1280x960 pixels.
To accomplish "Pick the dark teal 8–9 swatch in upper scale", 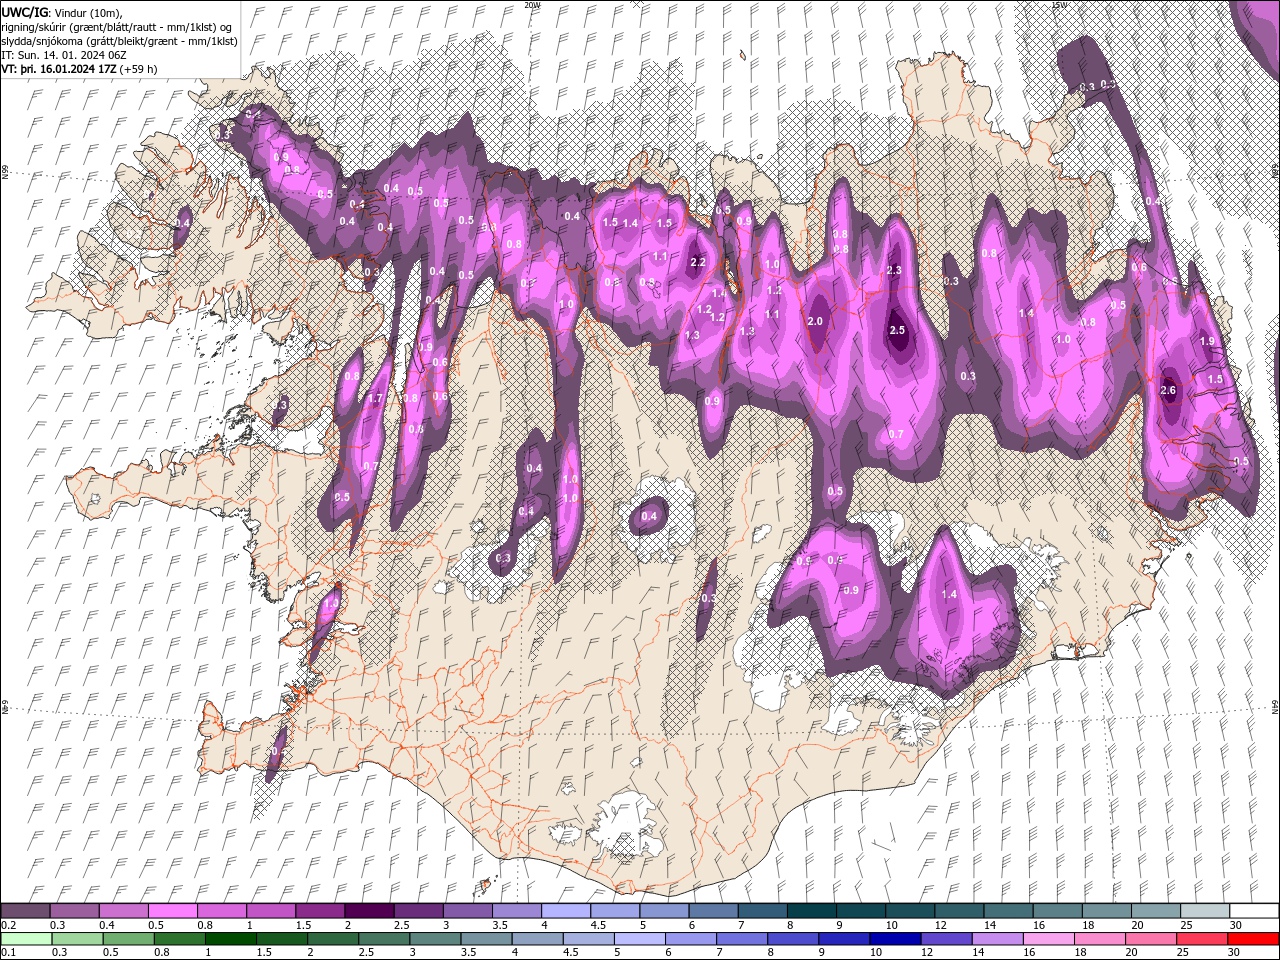I will (x=812, y=911).
